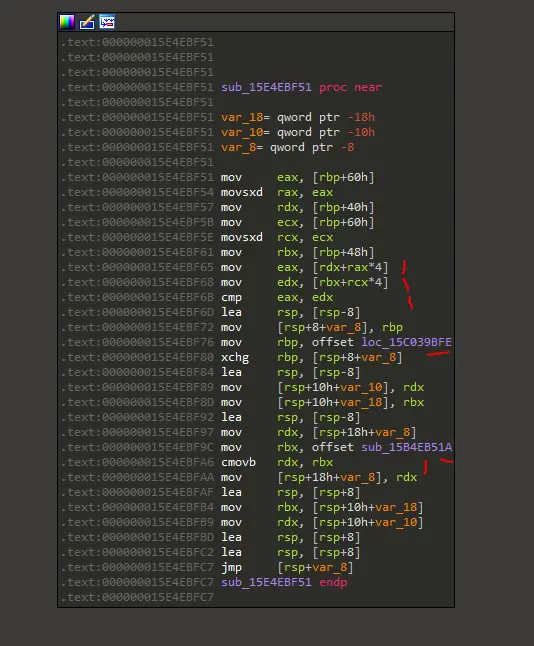
Task: Click address .text:000000015E4EBF80 on the xchg line
Action: 137,358
